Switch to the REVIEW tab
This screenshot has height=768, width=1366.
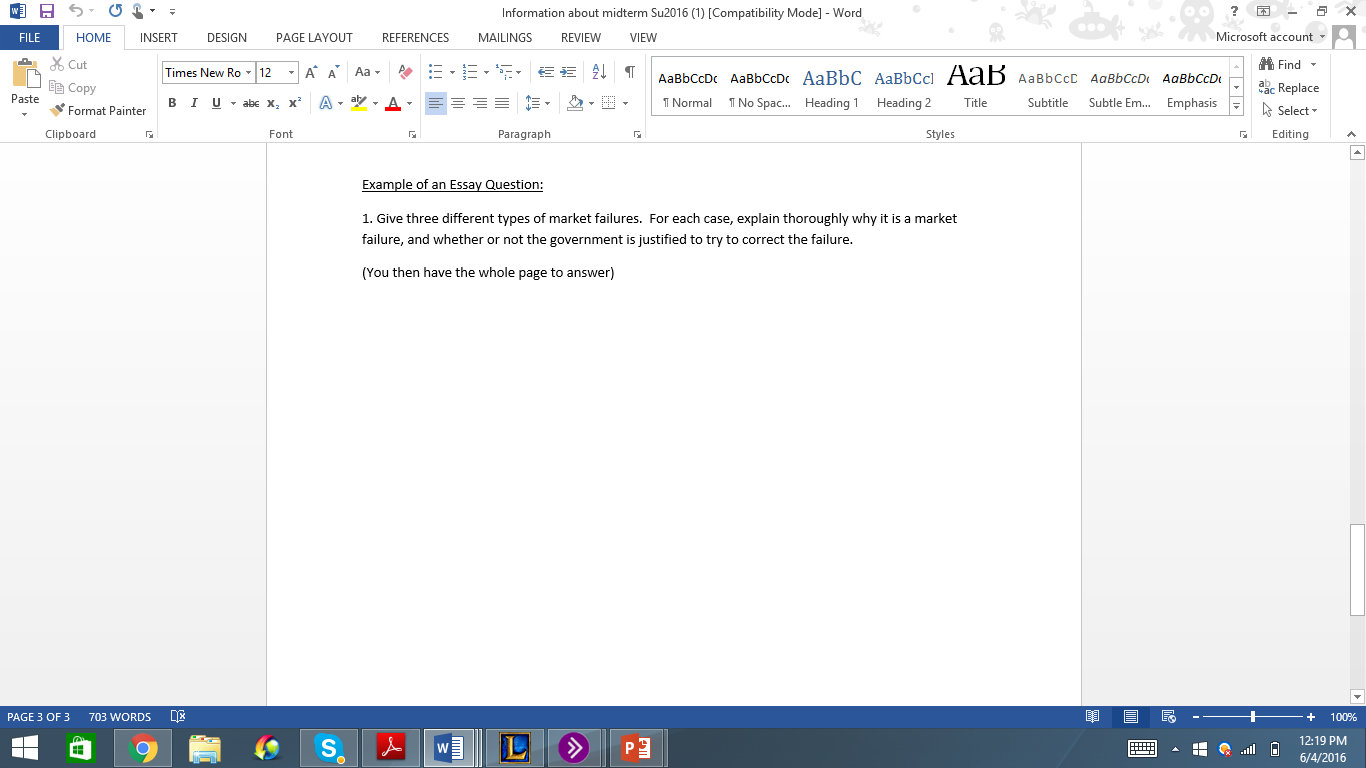tap(581, 38)
